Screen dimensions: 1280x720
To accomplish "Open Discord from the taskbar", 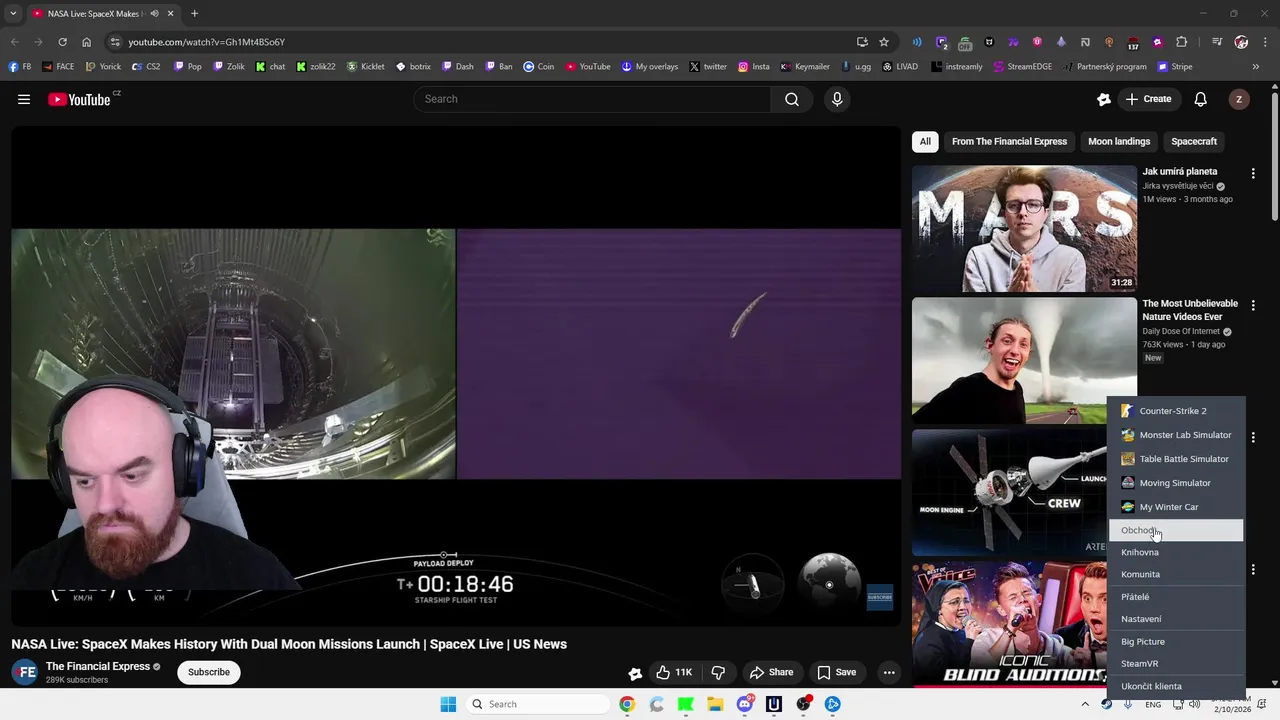I will 745,704.
